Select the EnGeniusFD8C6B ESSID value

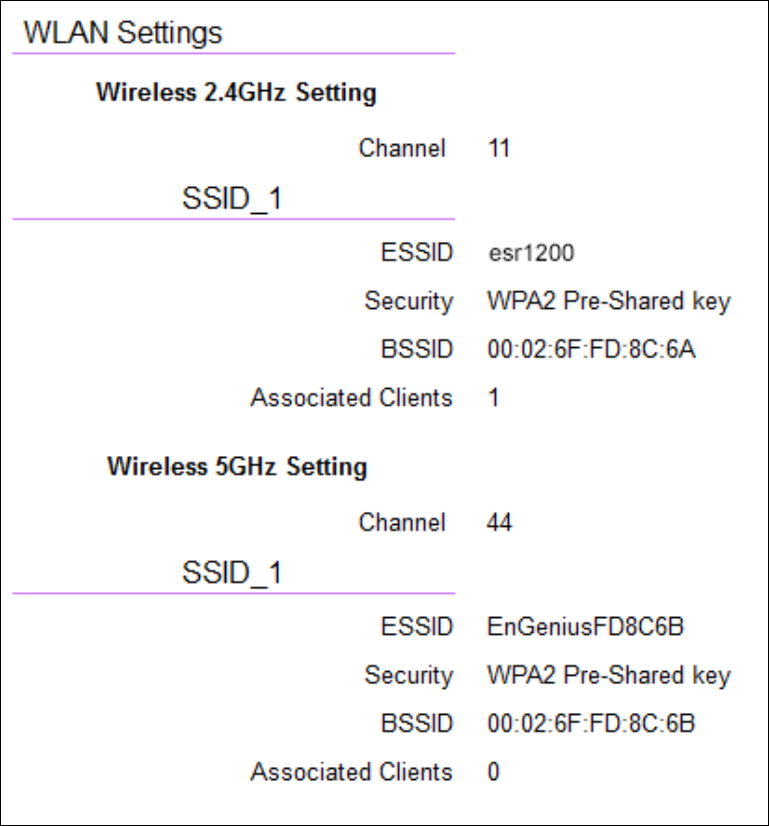585,627
